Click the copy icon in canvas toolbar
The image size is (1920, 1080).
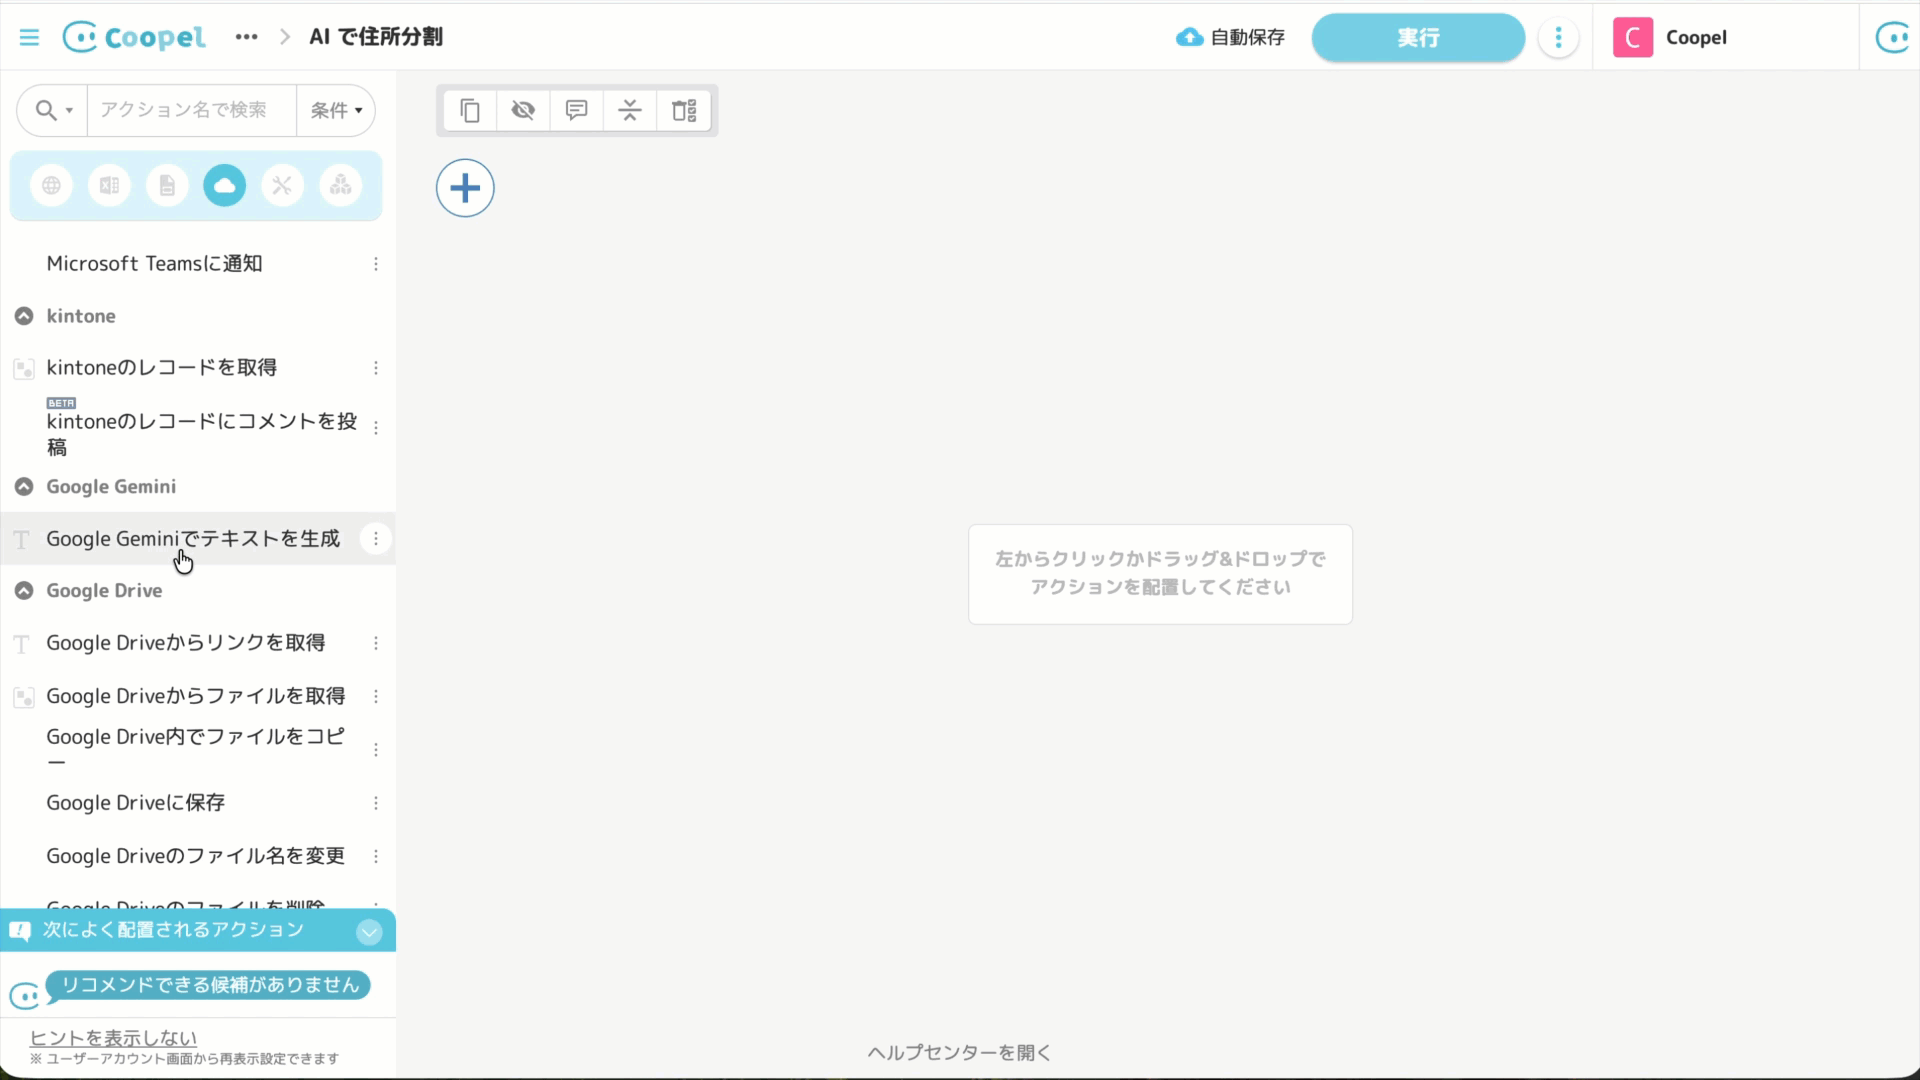[x=470, y=110]
